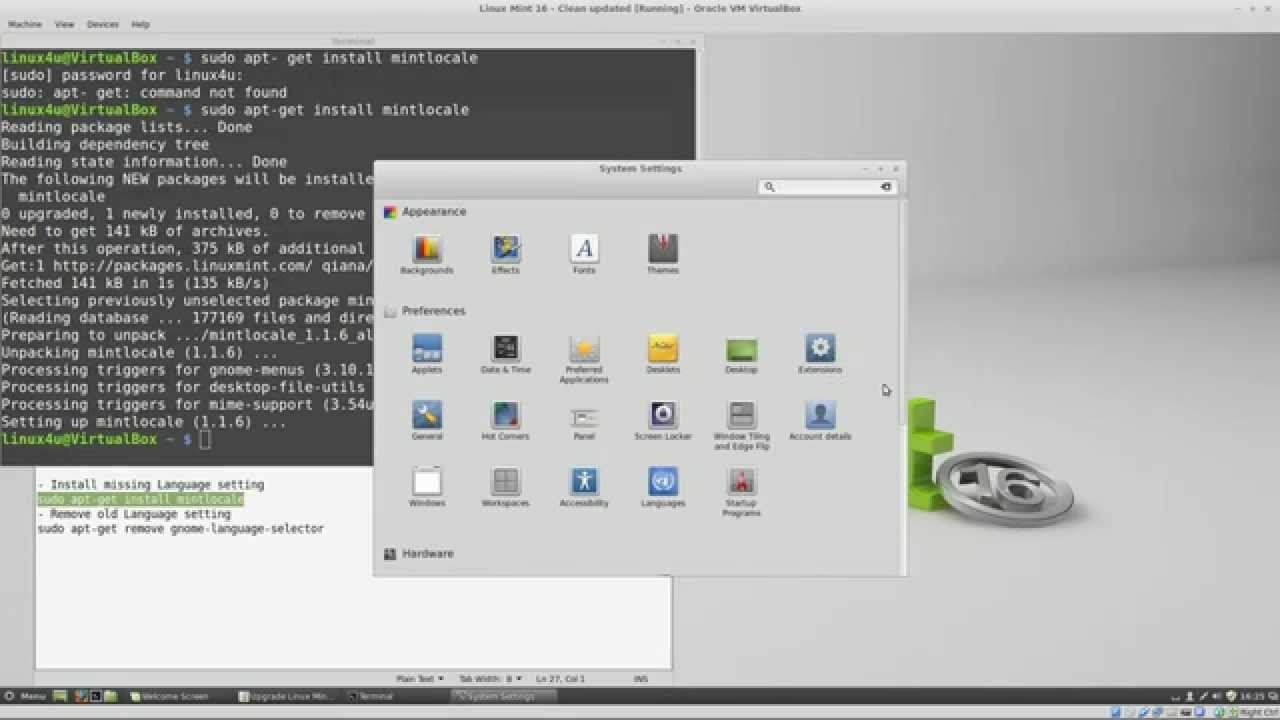Image resolution: width=1280 pixels, height=720 pixels.
Task: Open Windows settings
Action: pos(427,488)
